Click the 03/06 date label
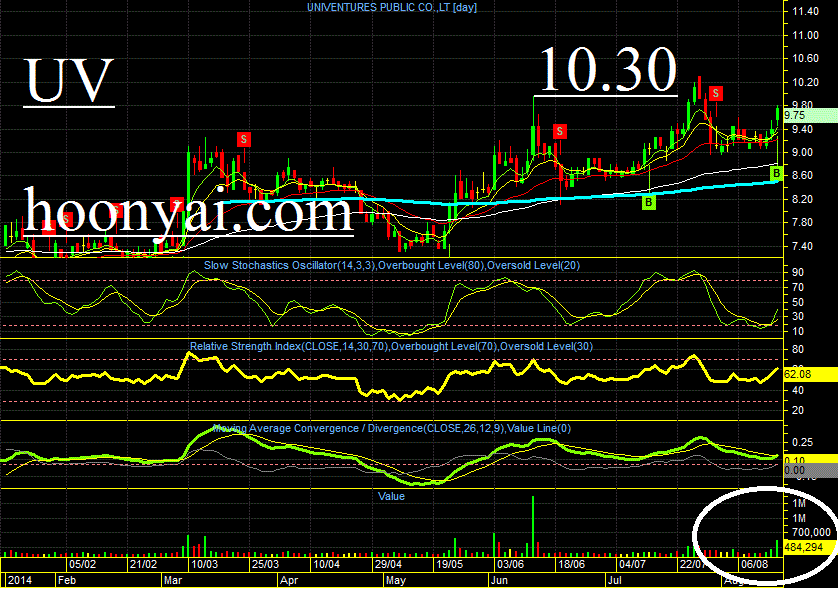The image size is (838, 594). pos(510,565)
